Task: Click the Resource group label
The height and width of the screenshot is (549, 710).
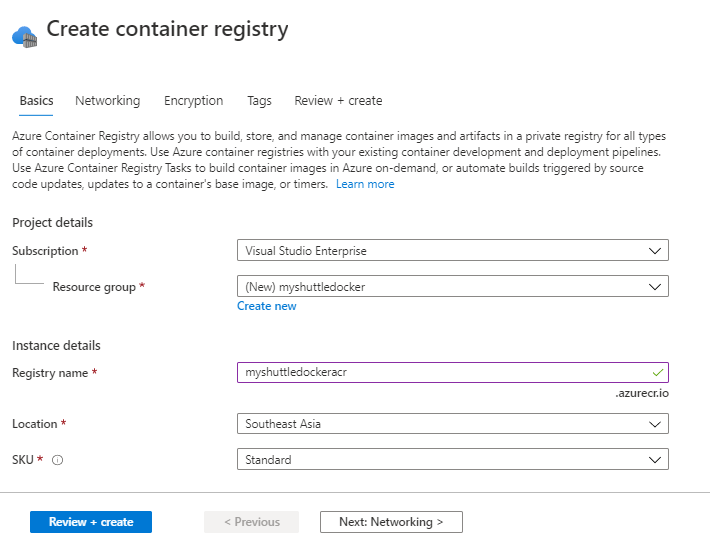Action: (94, 287)
